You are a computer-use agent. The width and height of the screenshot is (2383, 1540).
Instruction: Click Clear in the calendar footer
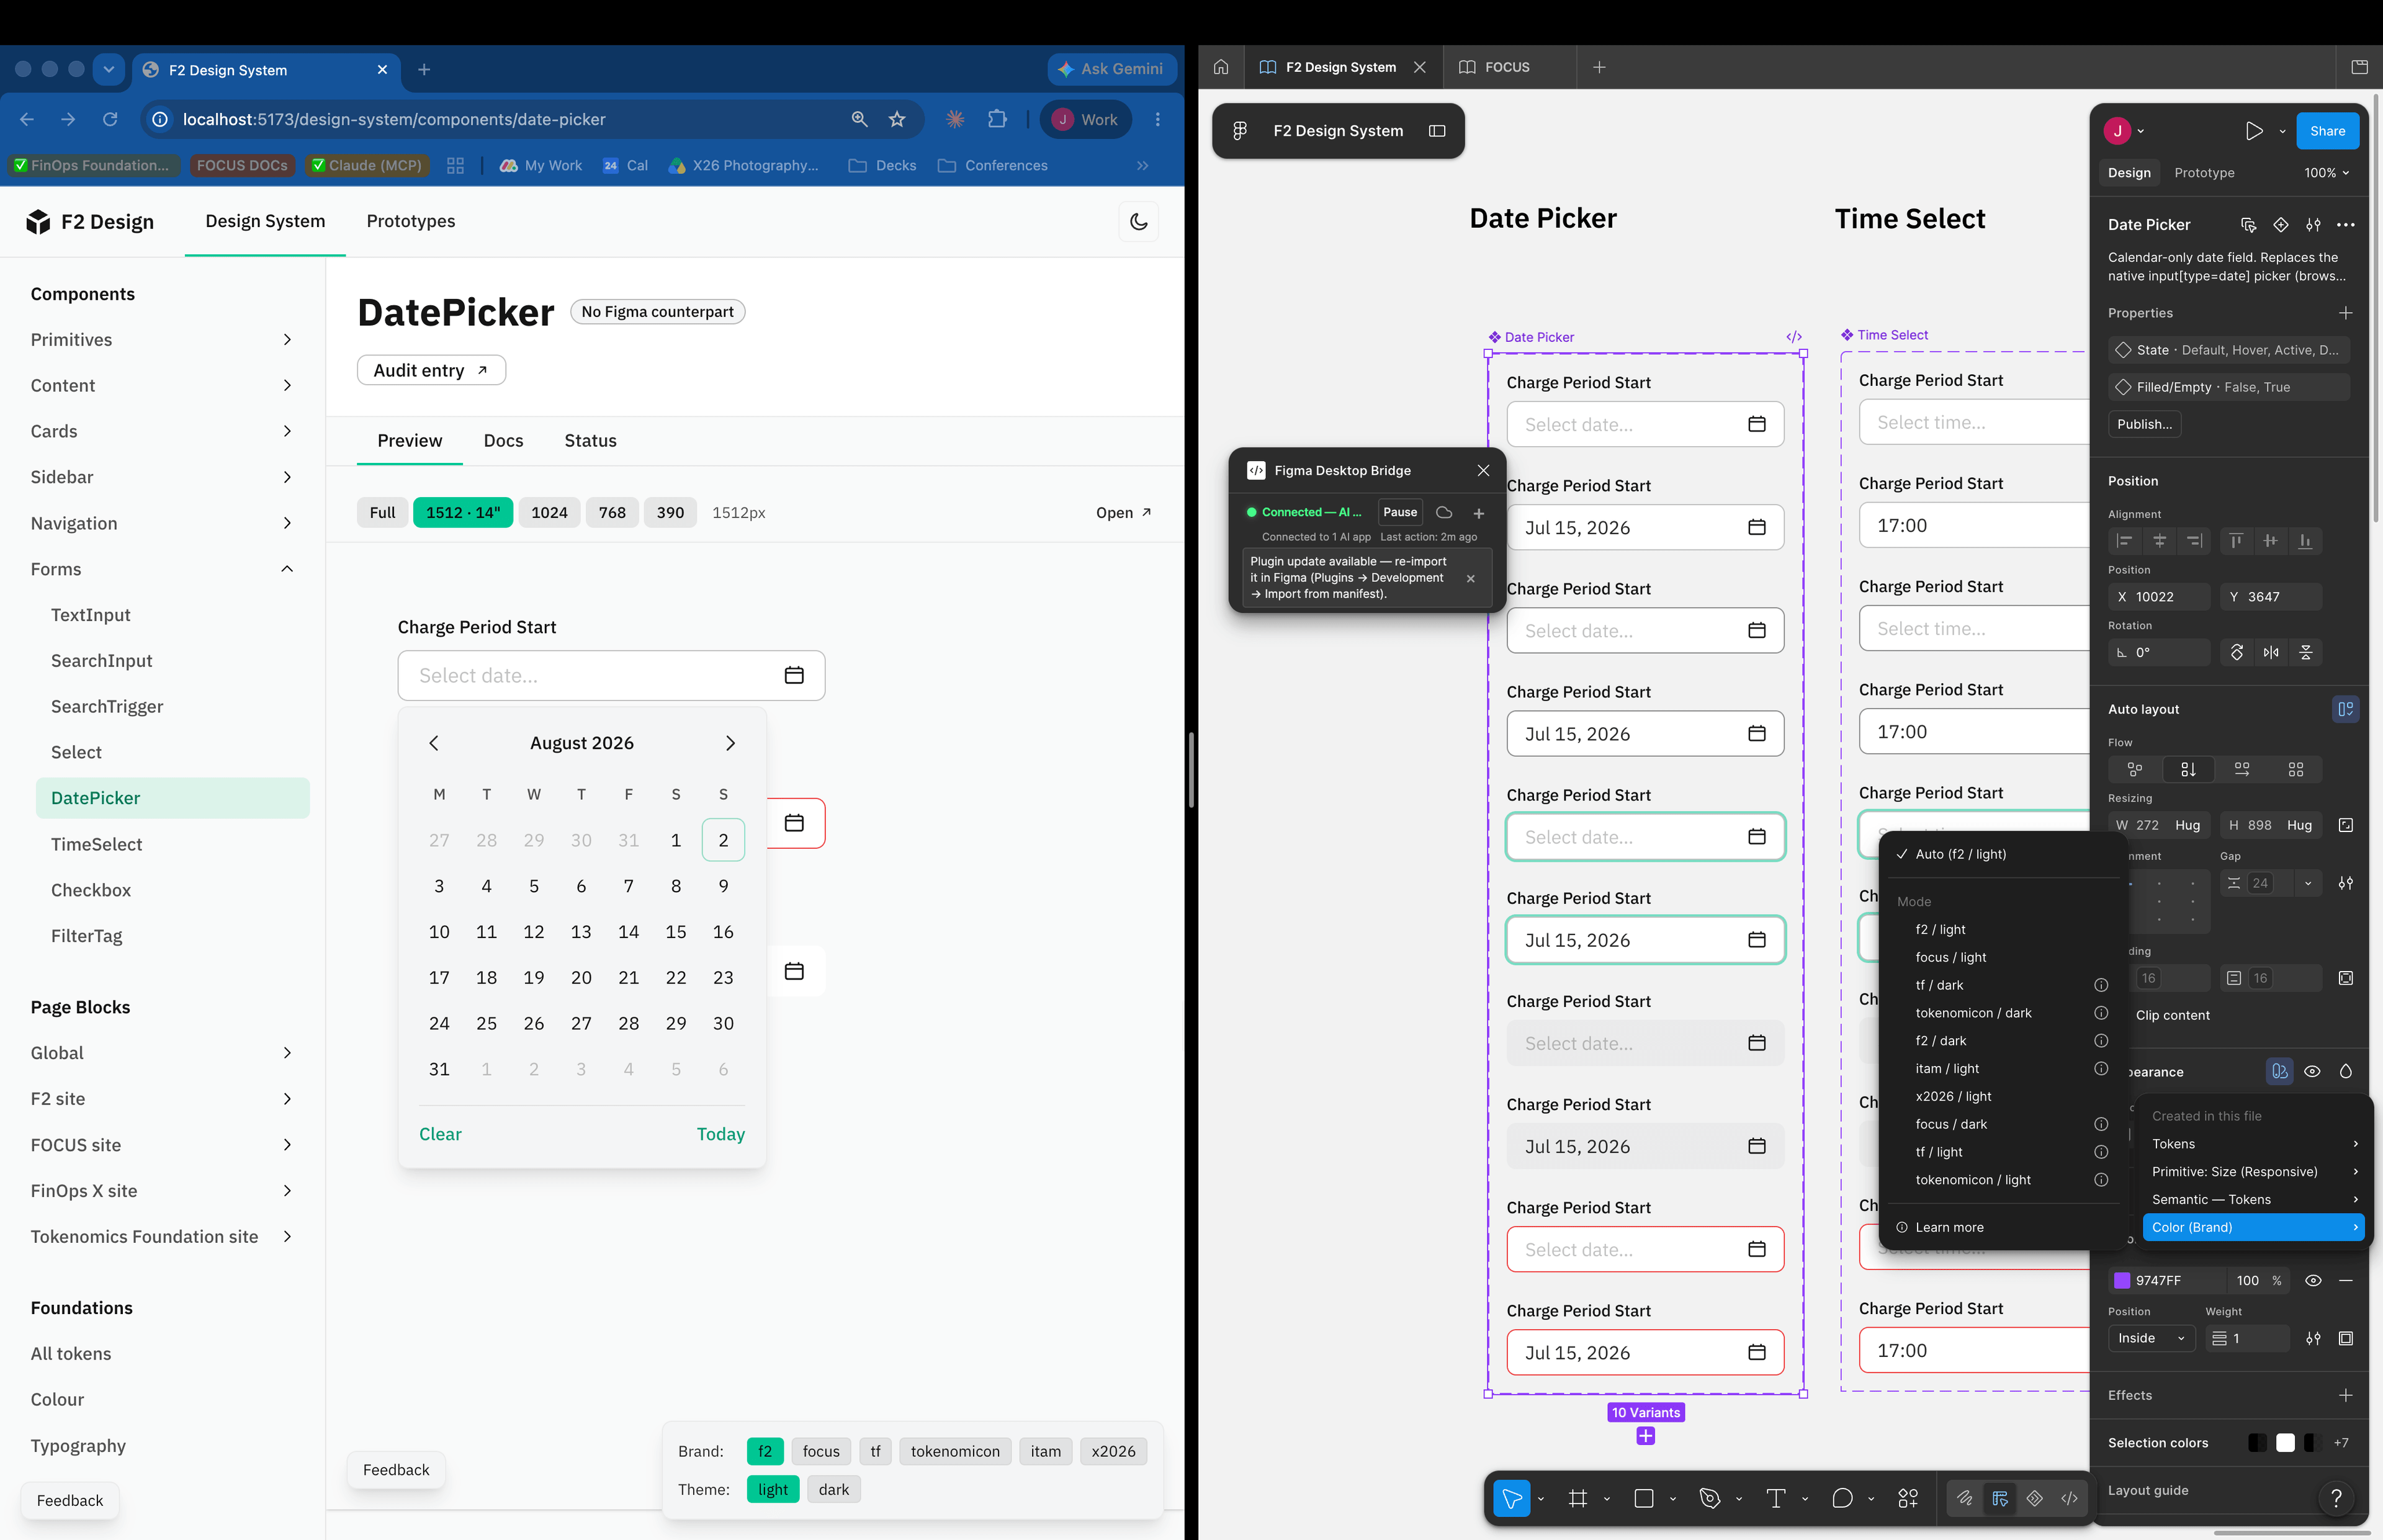pos(440,1134)
